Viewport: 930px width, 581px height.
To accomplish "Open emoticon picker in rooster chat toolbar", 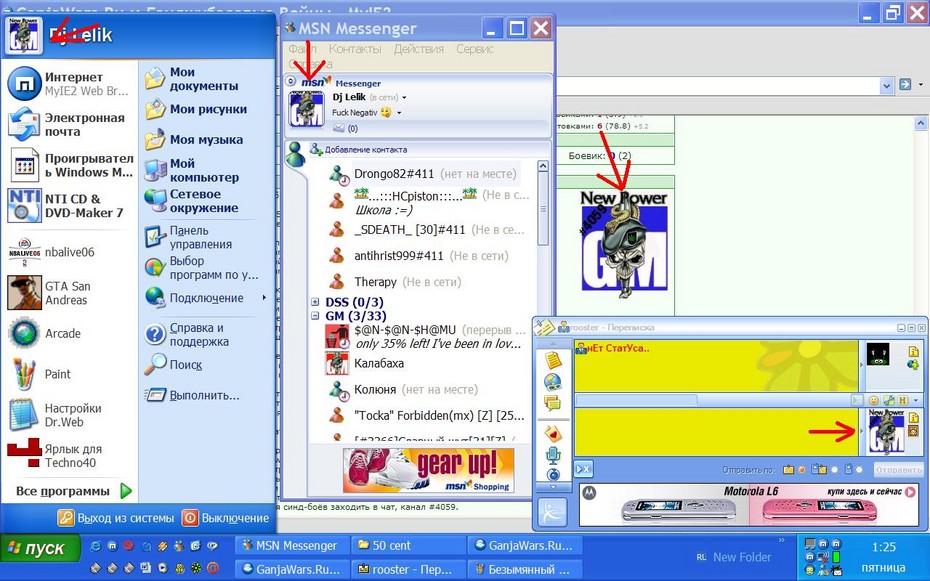I will click(873, 401).
